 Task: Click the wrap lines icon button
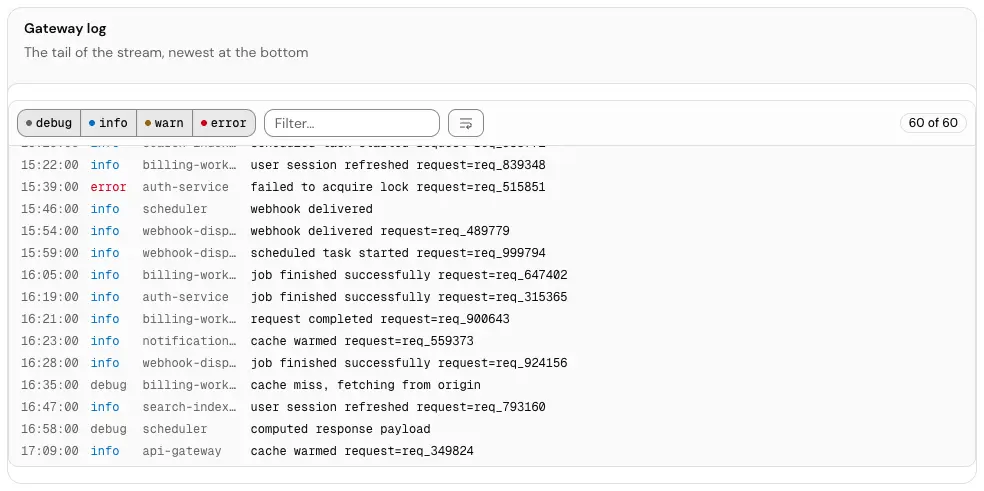pos(466,123)
